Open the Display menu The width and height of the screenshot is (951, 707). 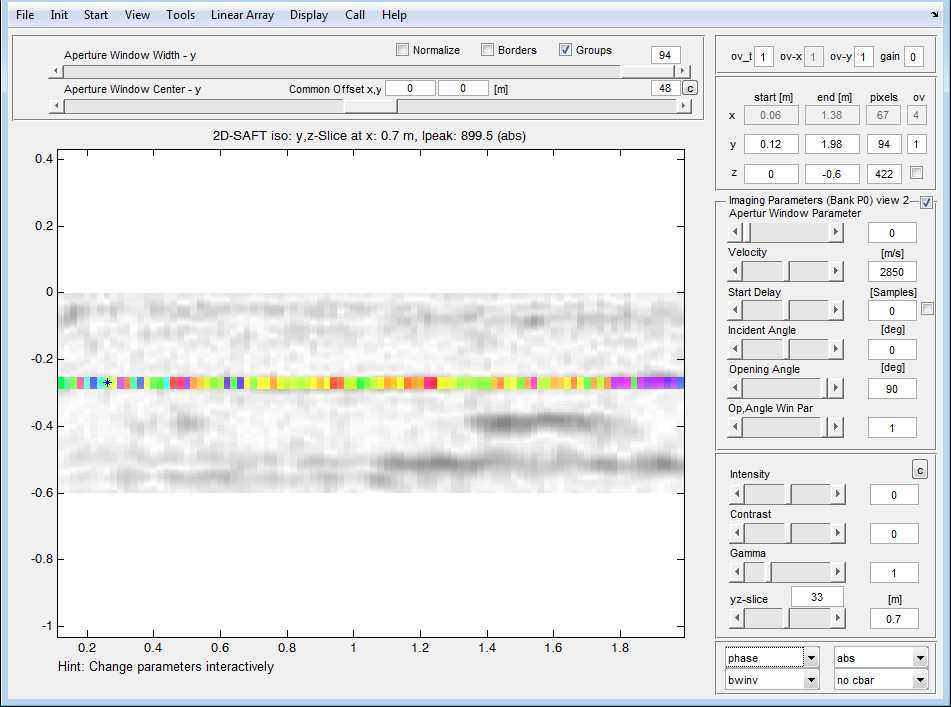[309, 15]
